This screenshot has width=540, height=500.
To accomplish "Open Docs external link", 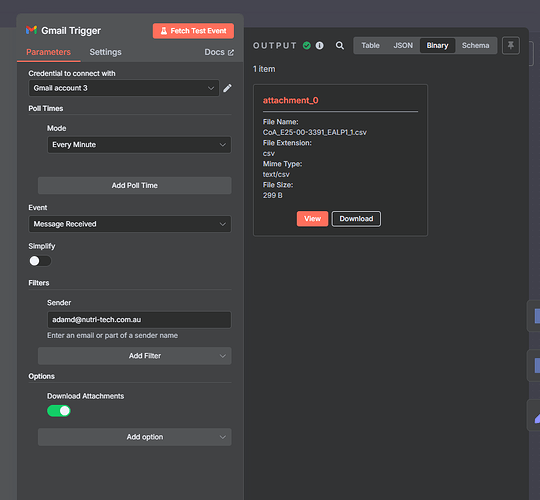I will pyautogui.click(x=219, y=52).
